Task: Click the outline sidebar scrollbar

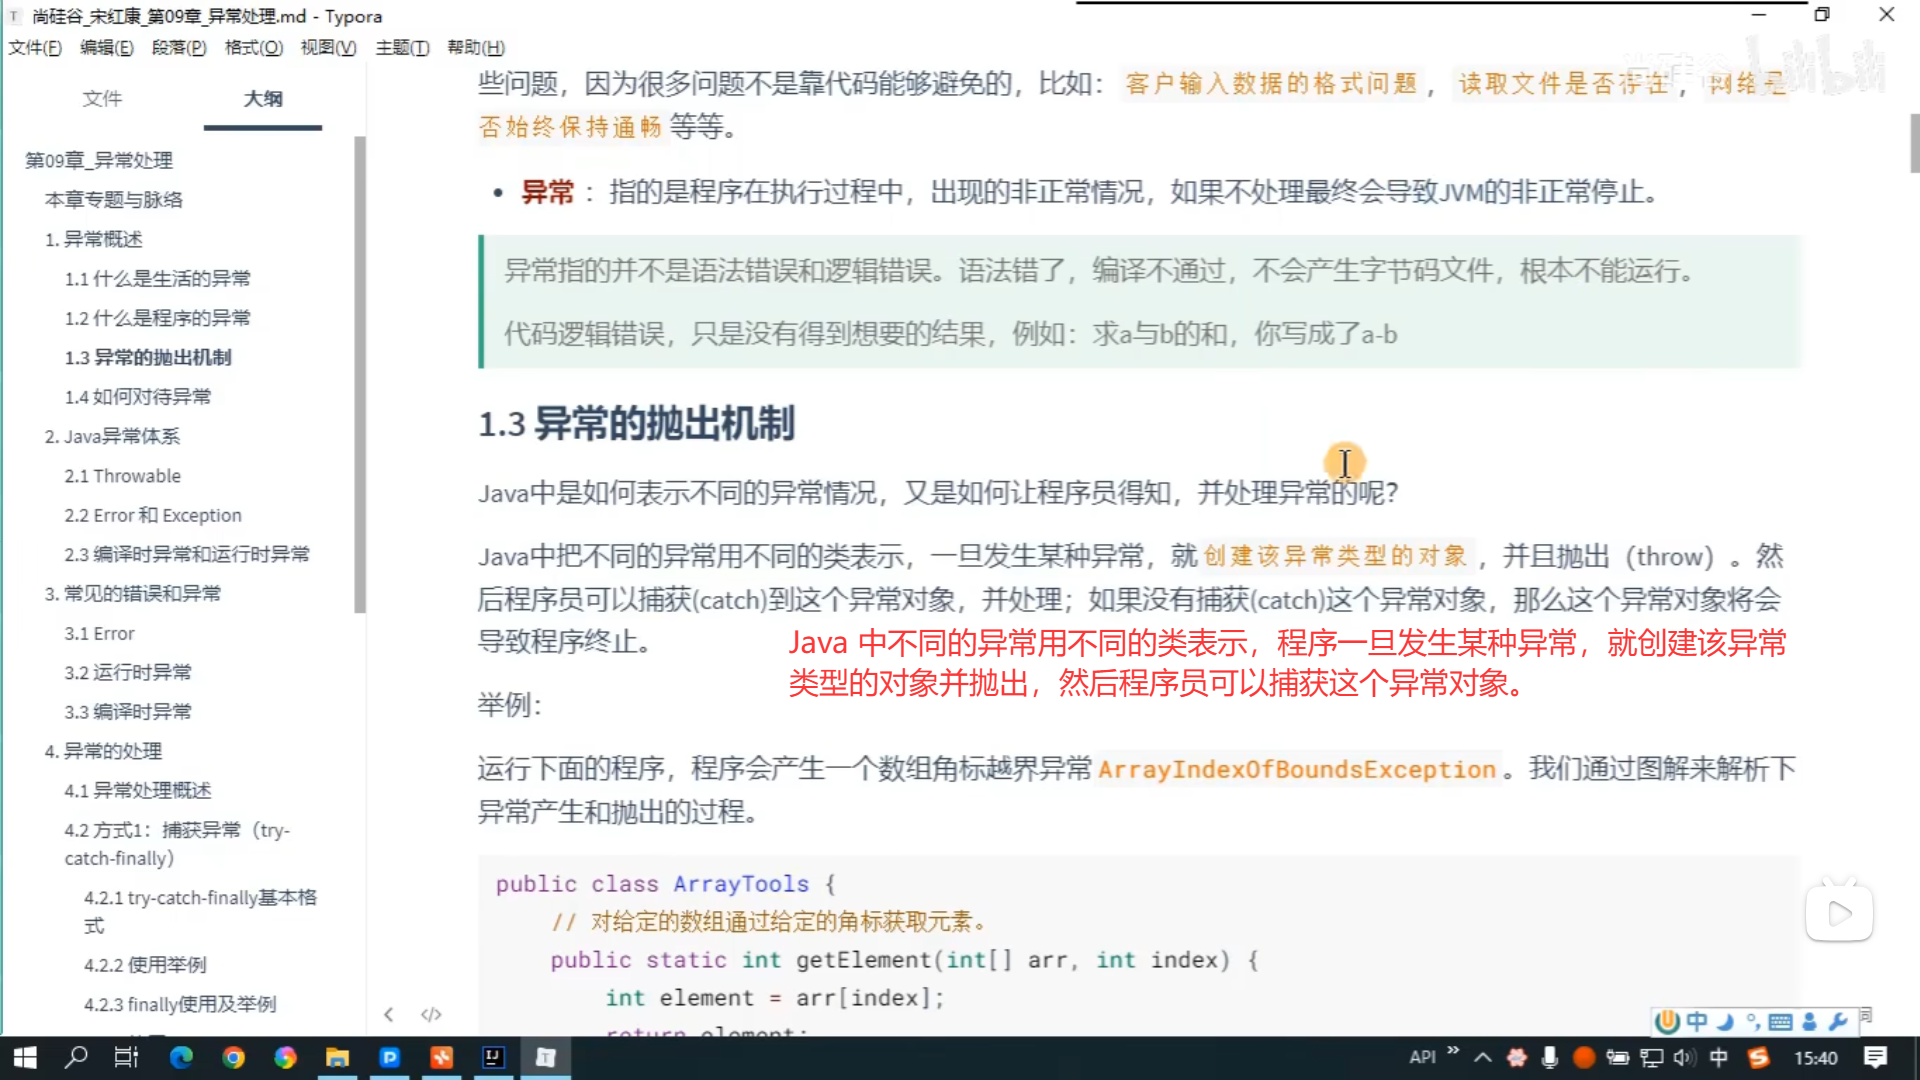Action: click(x=360, y=375)
